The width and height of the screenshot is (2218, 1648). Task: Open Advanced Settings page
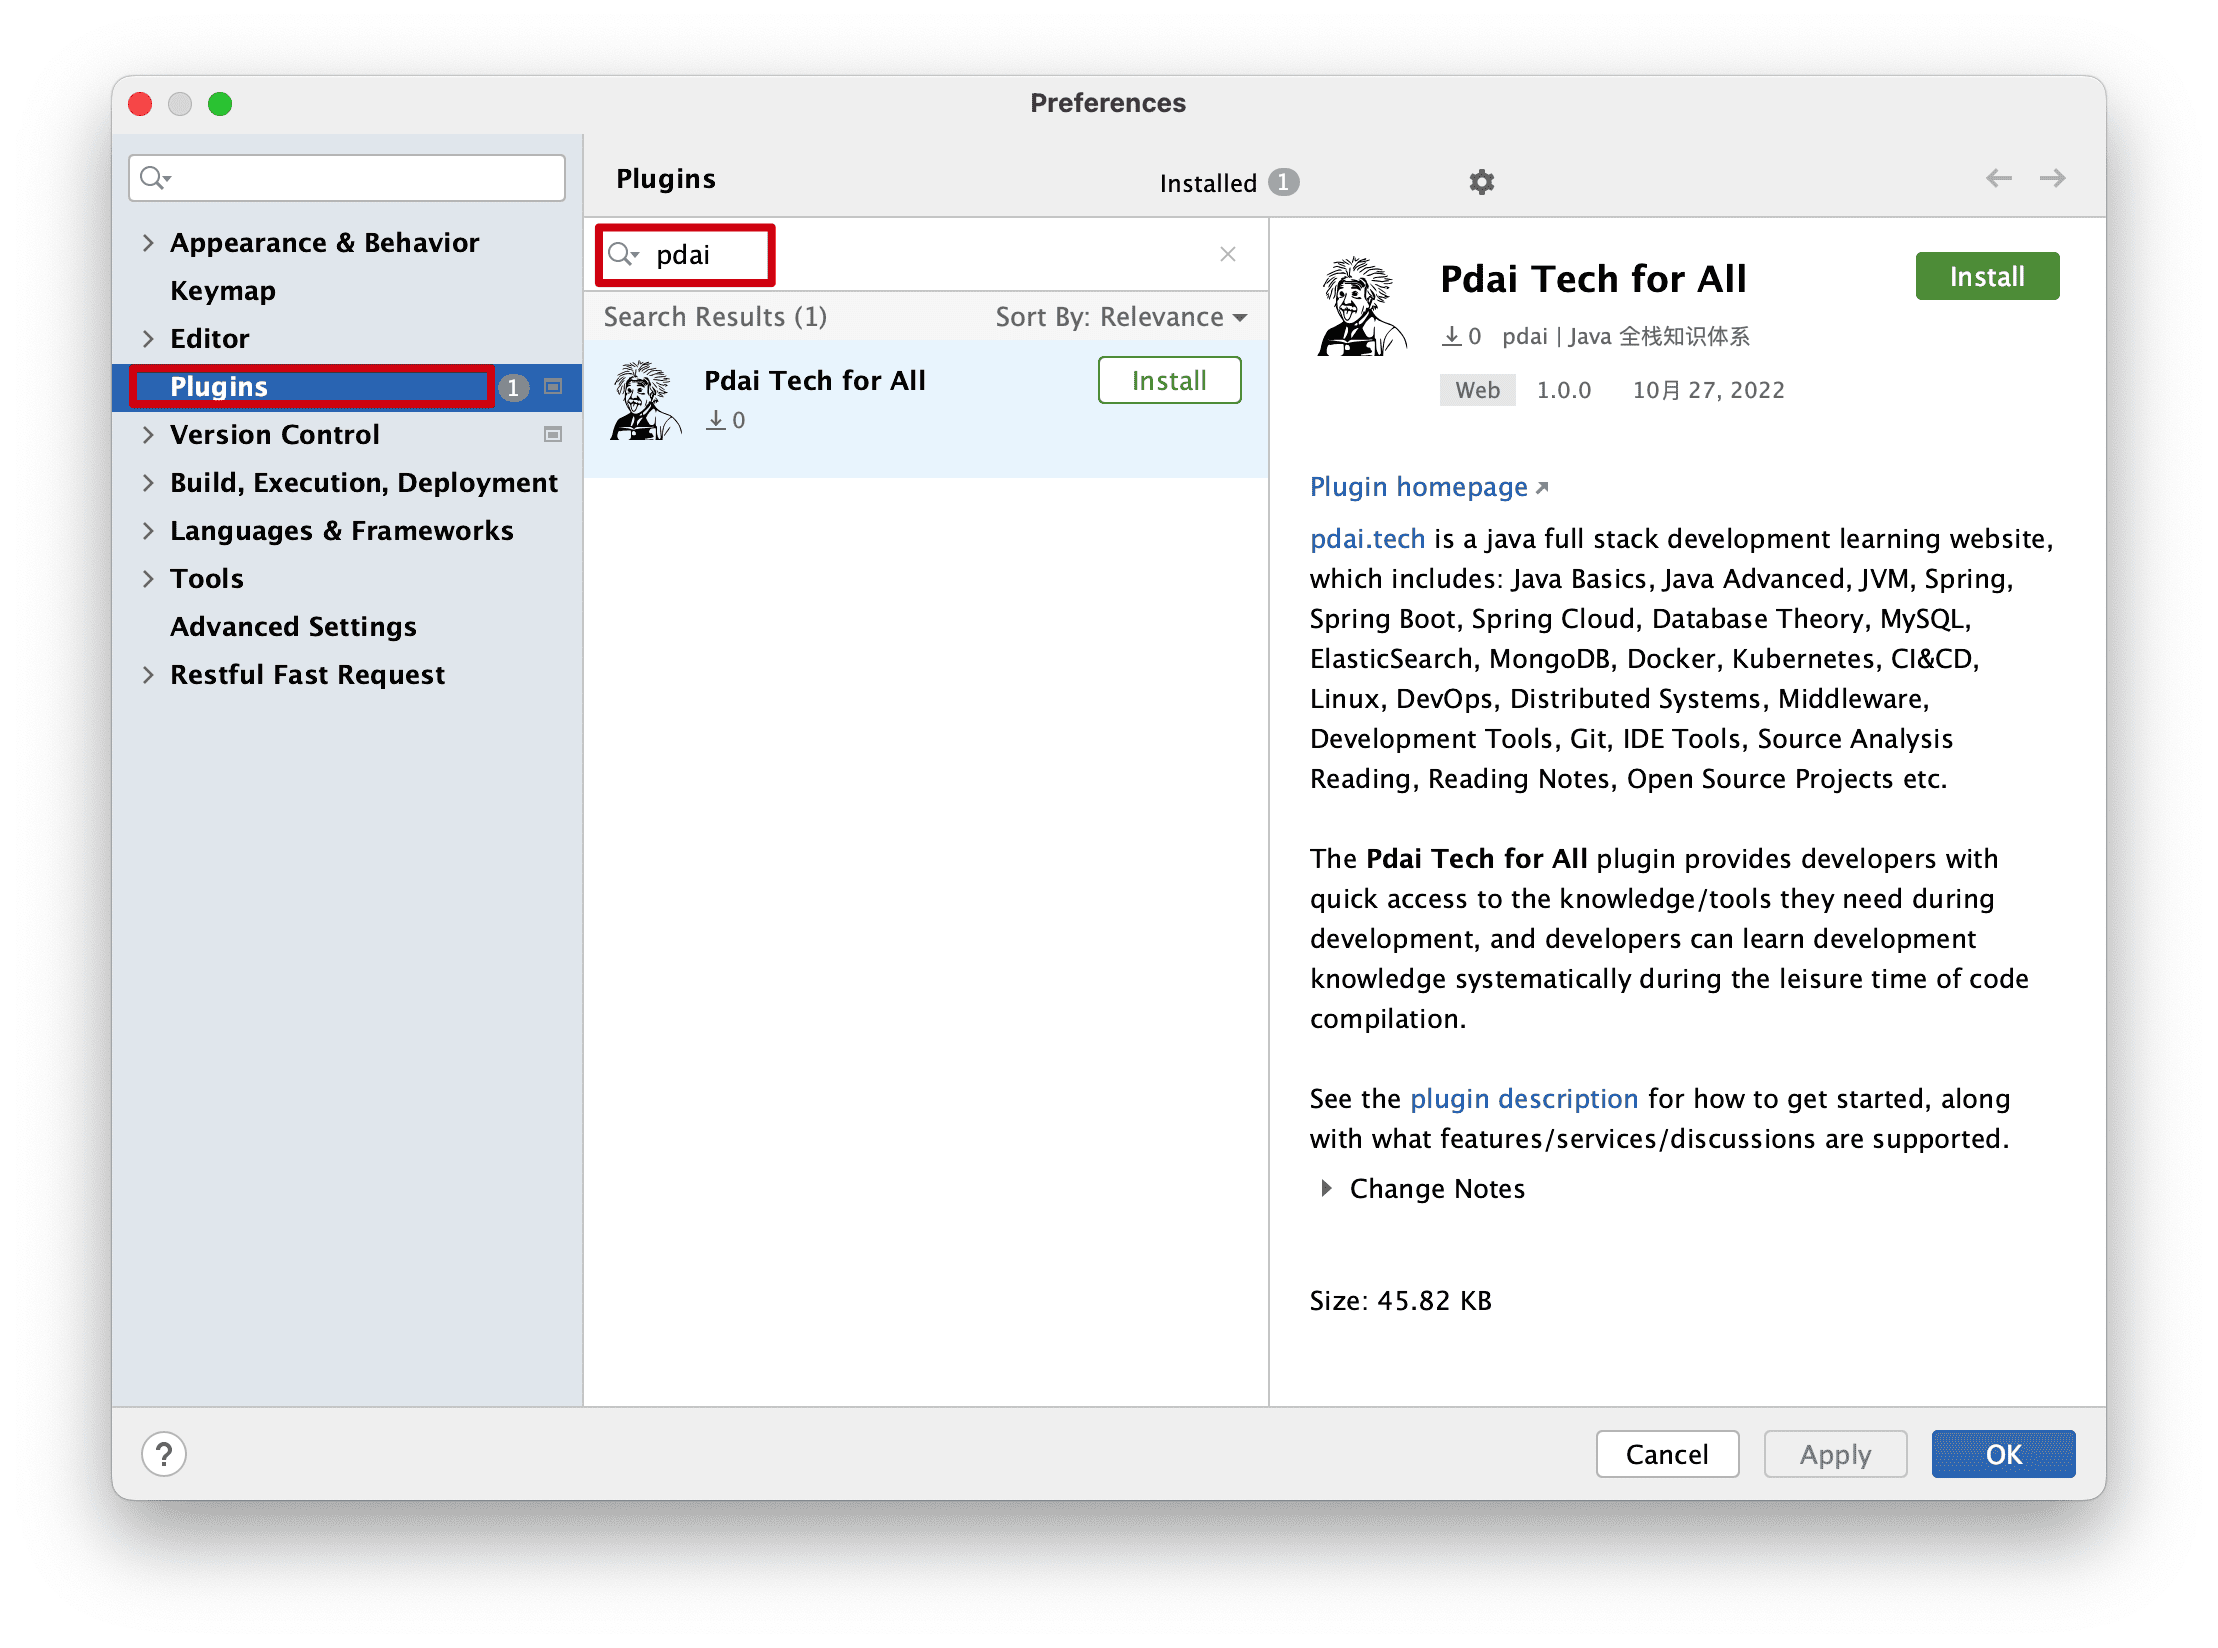pyautogui.click(x=293, y=627)
